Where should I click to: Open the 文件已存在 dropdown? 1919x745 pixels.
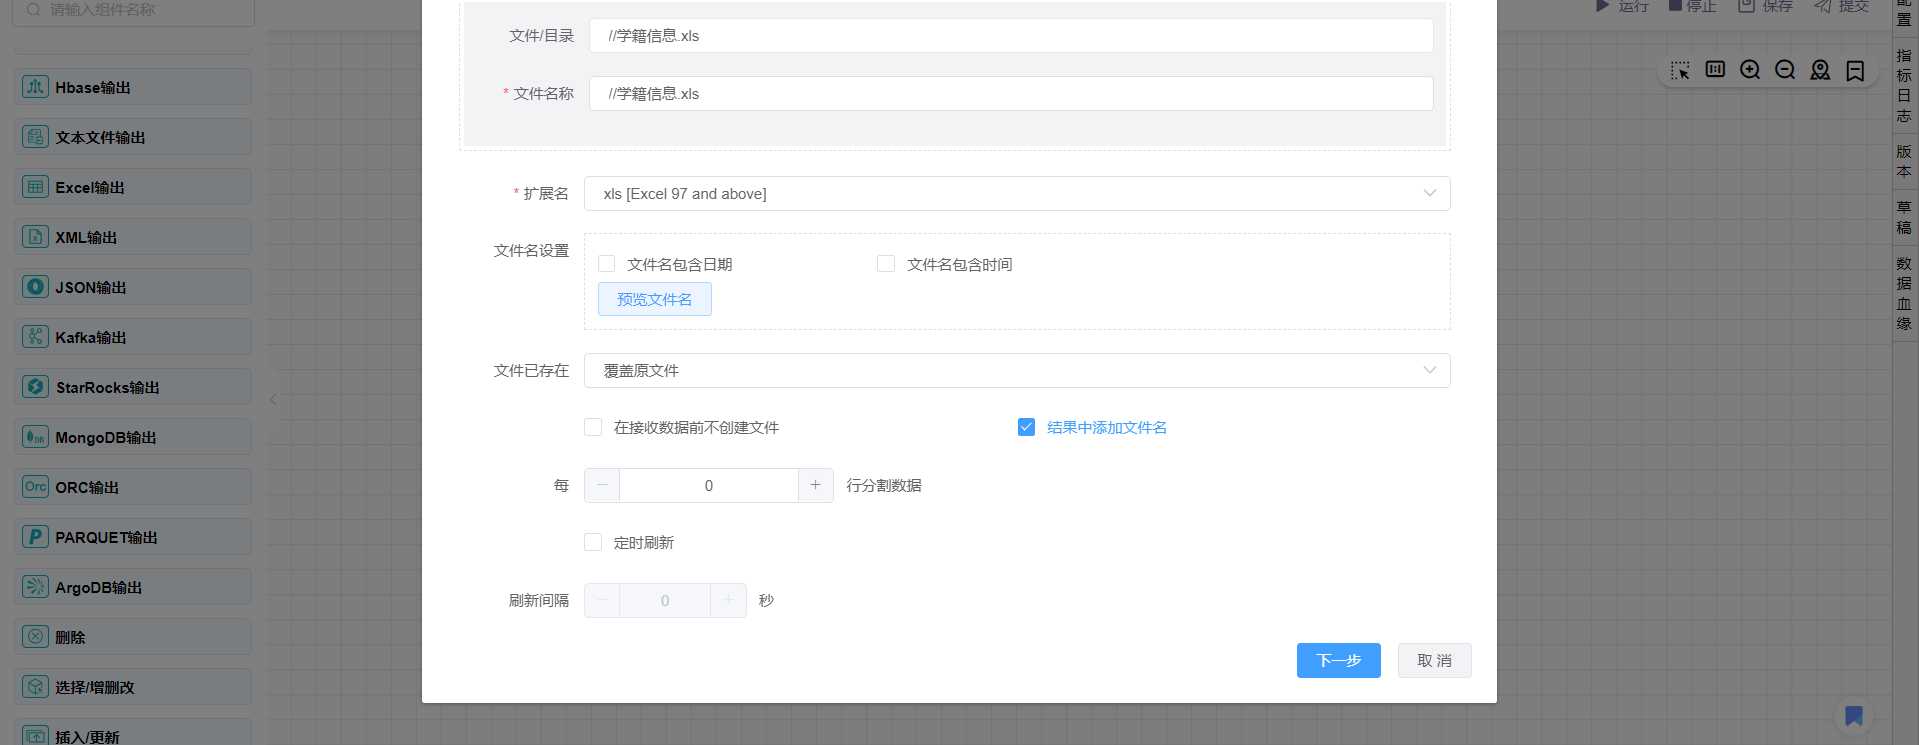pos(1017,371)
